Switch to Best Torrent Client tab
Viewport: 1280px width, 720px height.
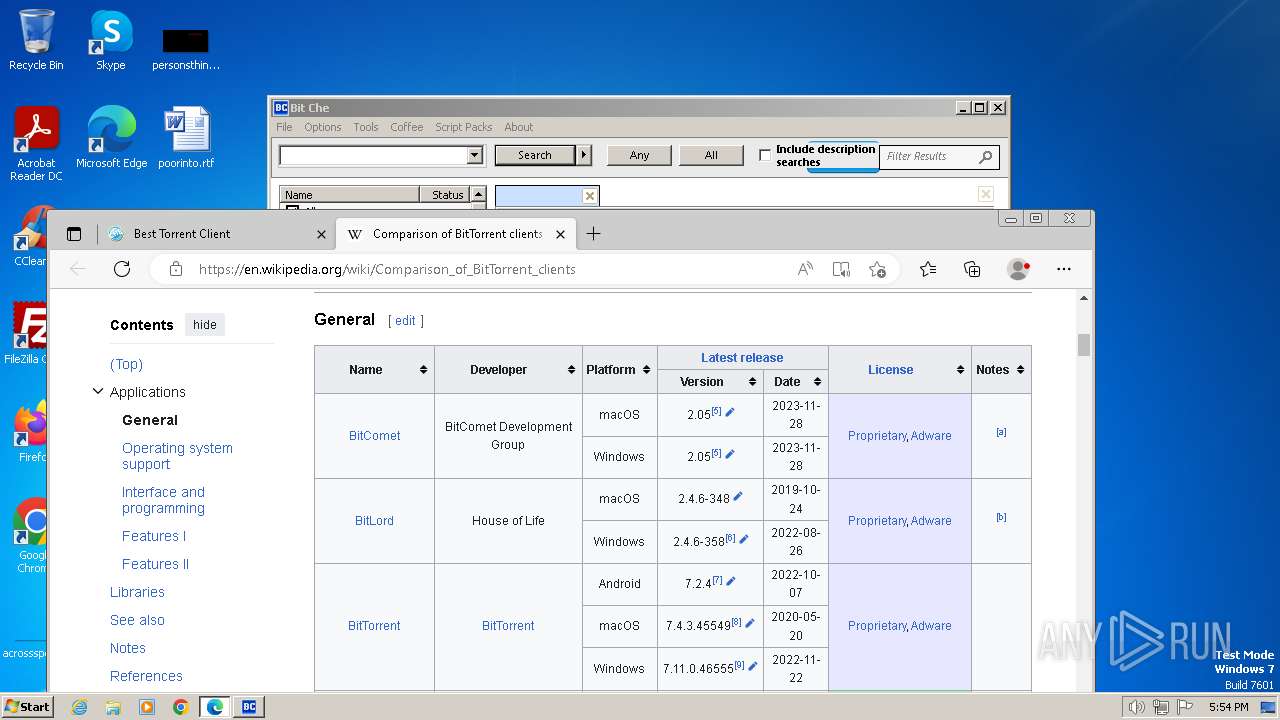pyautogui.click(x=215, y=234)
